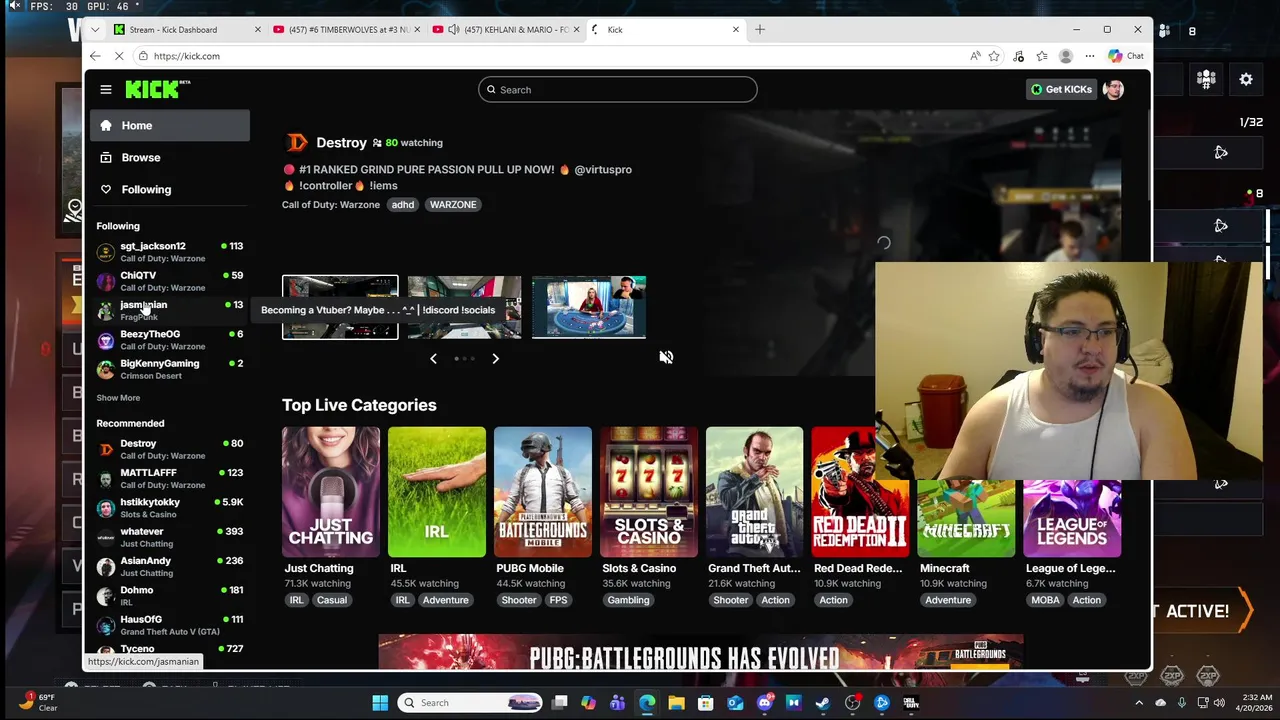Open the Destroy channel name in the featured stream

point(341,143)
